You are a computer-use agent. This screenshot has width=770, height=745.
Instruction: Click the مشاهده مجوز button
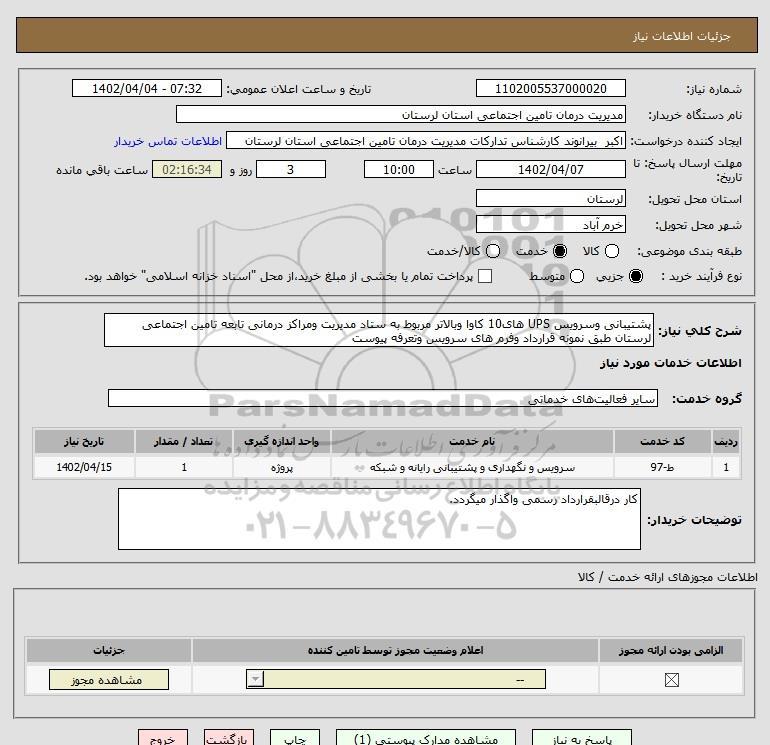109,680
